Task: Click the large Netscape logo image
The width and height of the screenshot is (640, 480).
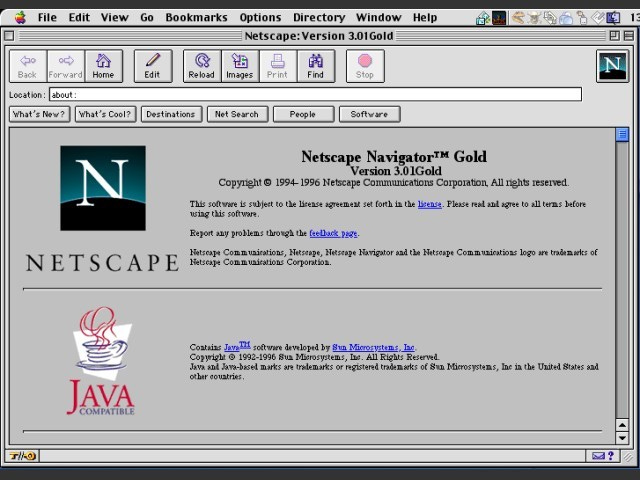Action: (x=103, y=188)
